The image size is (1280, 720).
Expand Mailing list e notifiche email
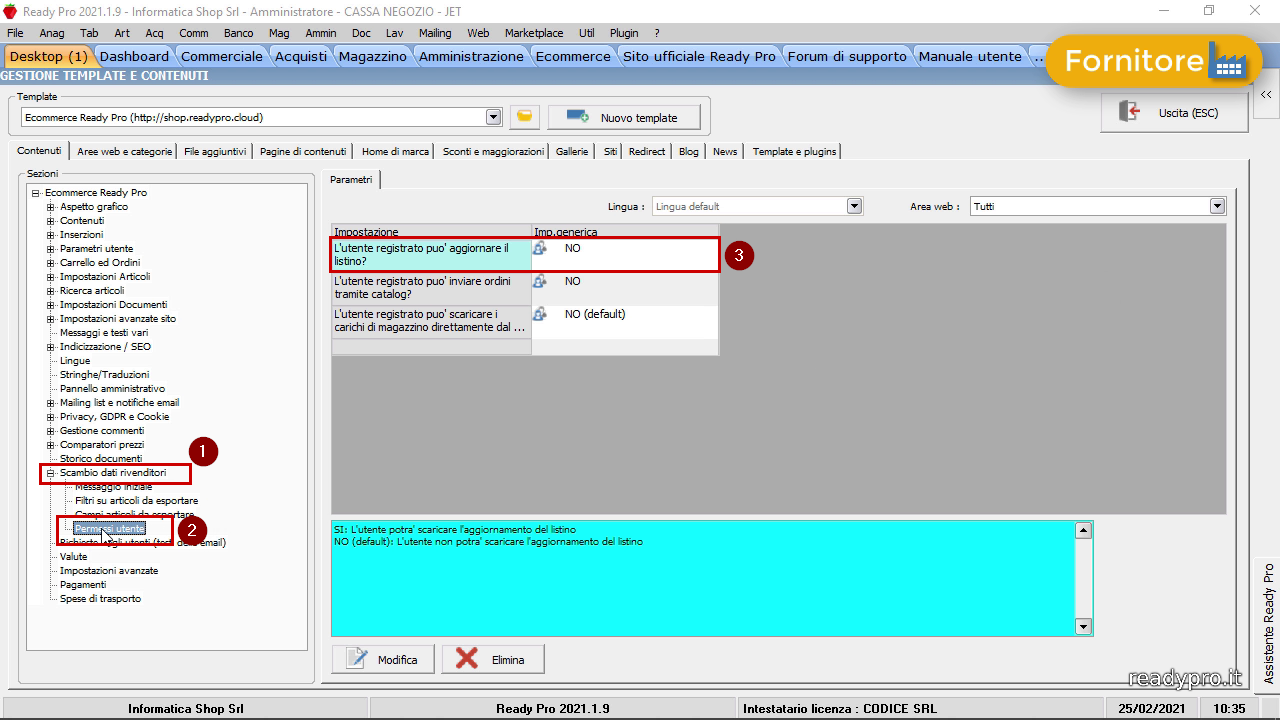click(51, 403)
